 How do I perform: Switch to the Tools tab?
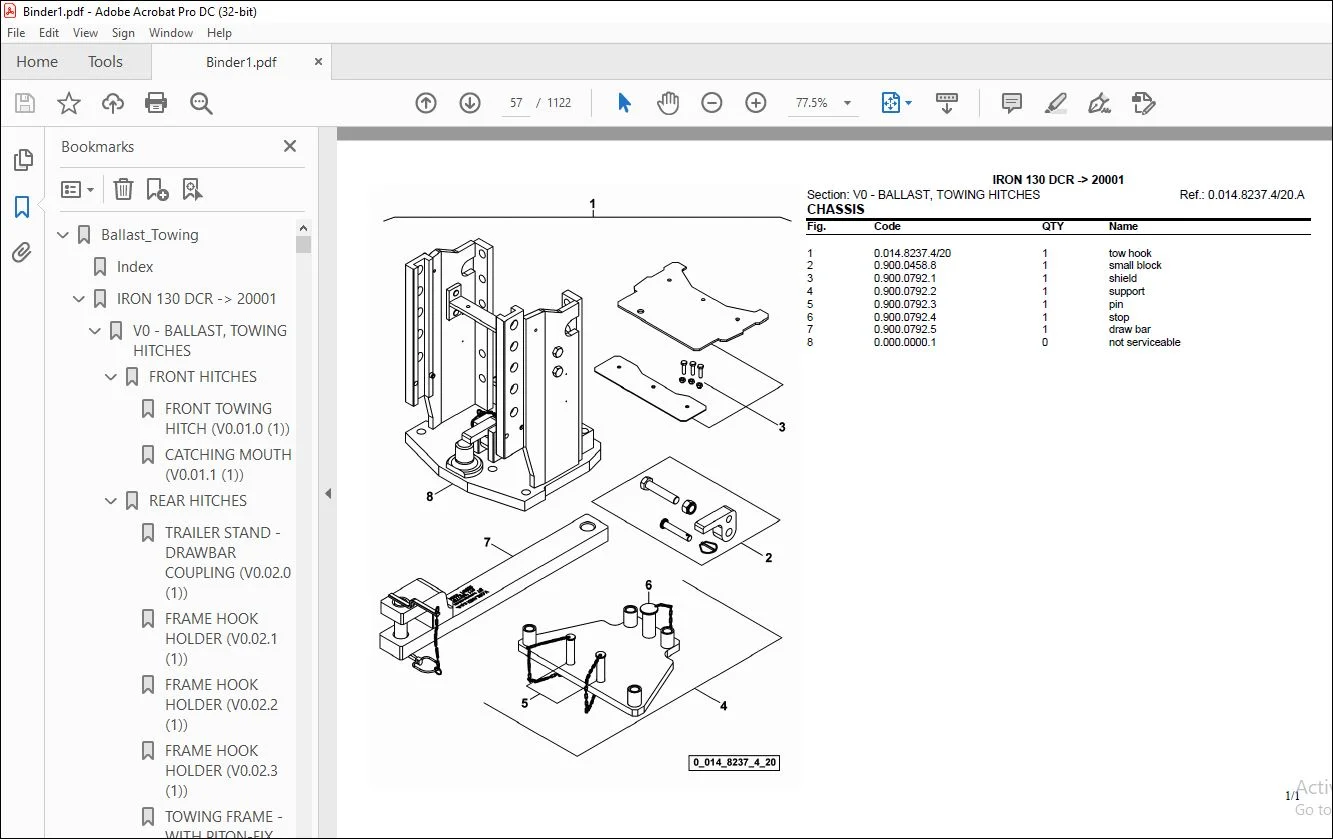105,62
